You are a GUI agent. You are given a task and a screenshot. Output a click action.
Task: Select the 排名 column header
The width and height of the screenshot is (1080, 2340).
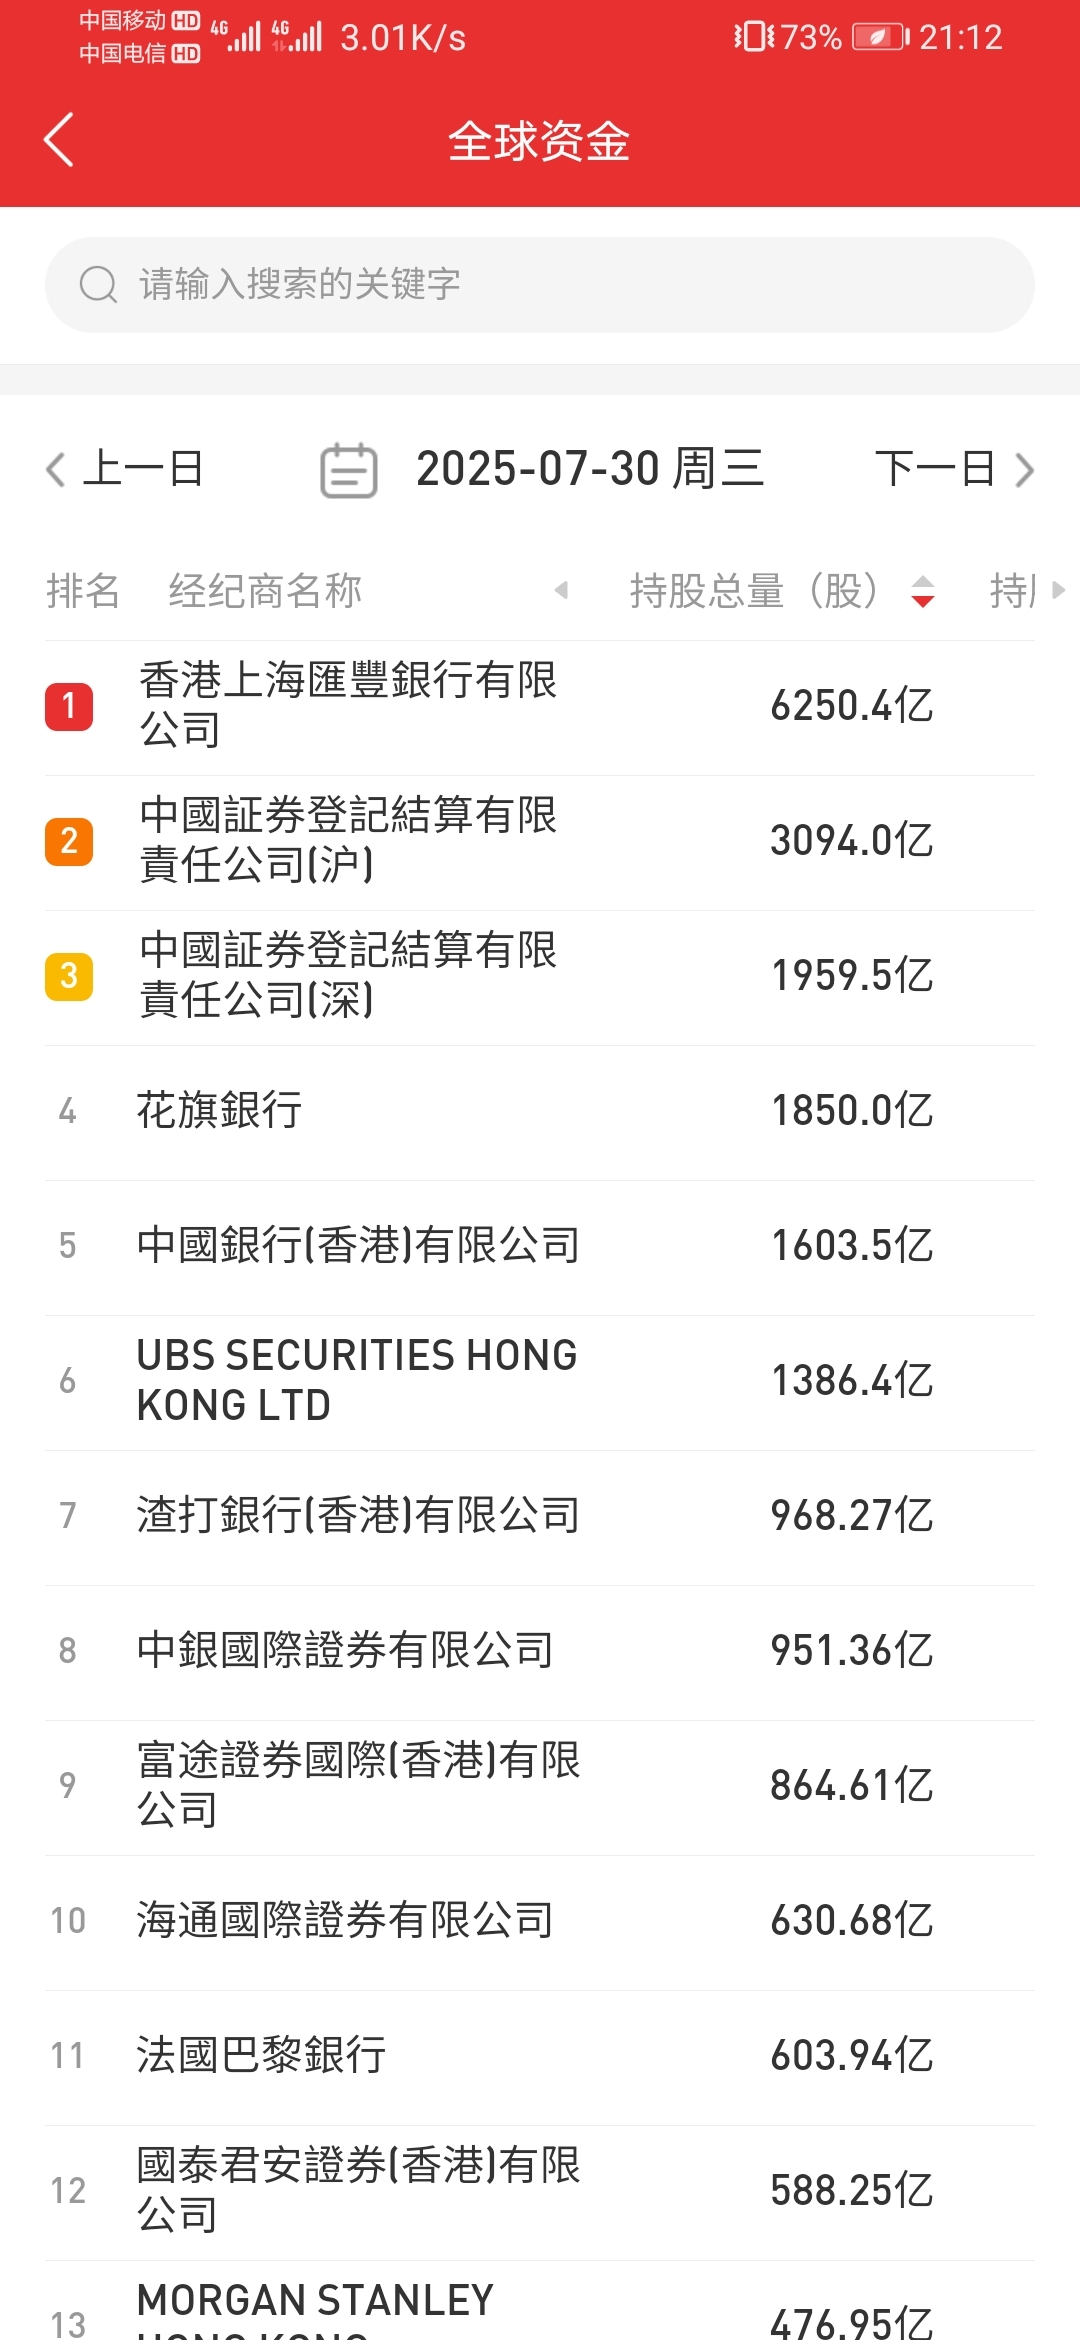[x=83, y=591]
